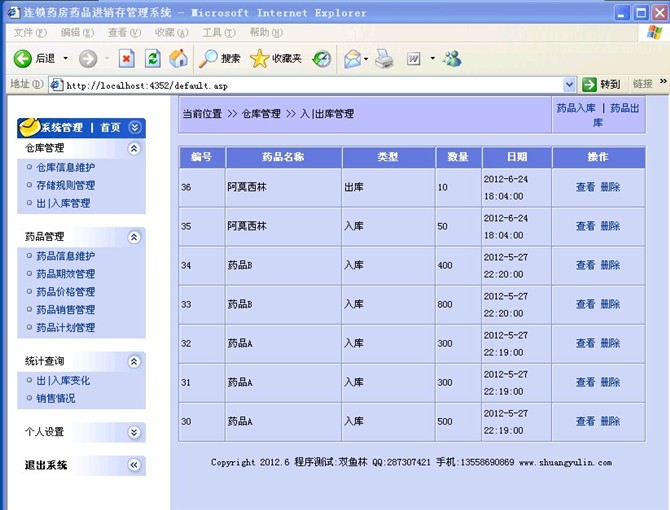Viewport: 670px width, 510px height.
Task: Click the 系统管理 header link
Action: (62, 127)
